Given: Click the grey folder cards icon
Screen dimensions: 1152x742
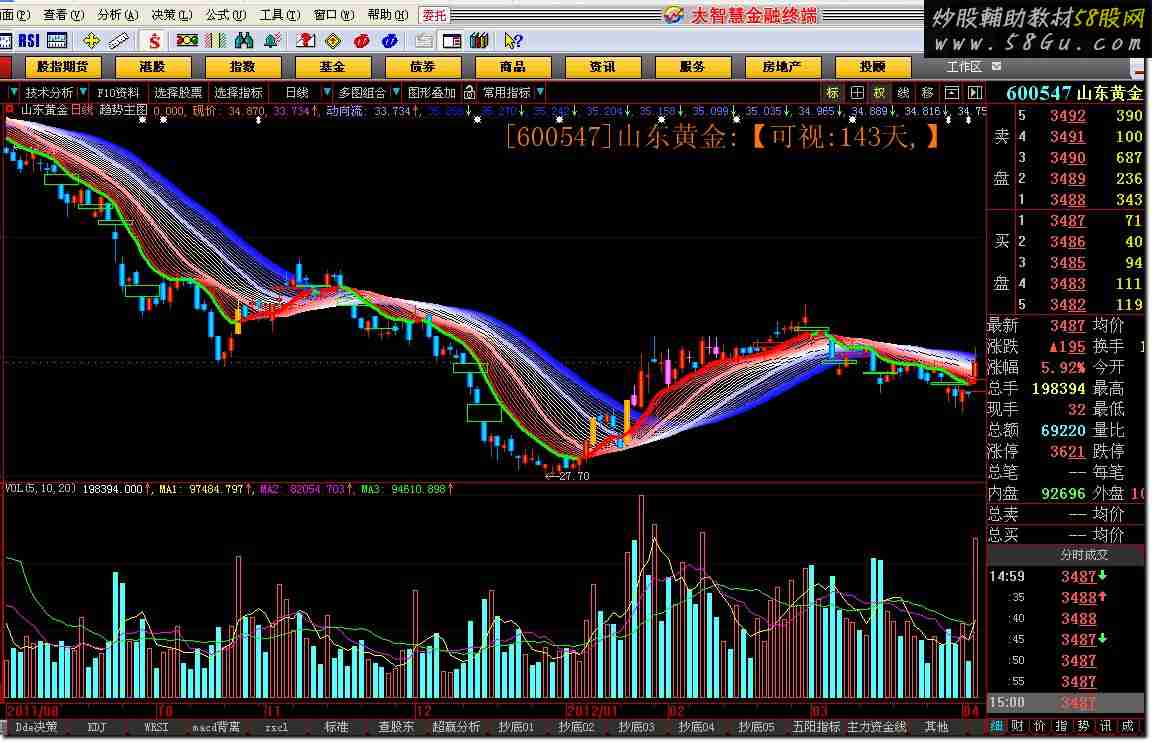Looking at the screenshot, I should tap(424, 40).
